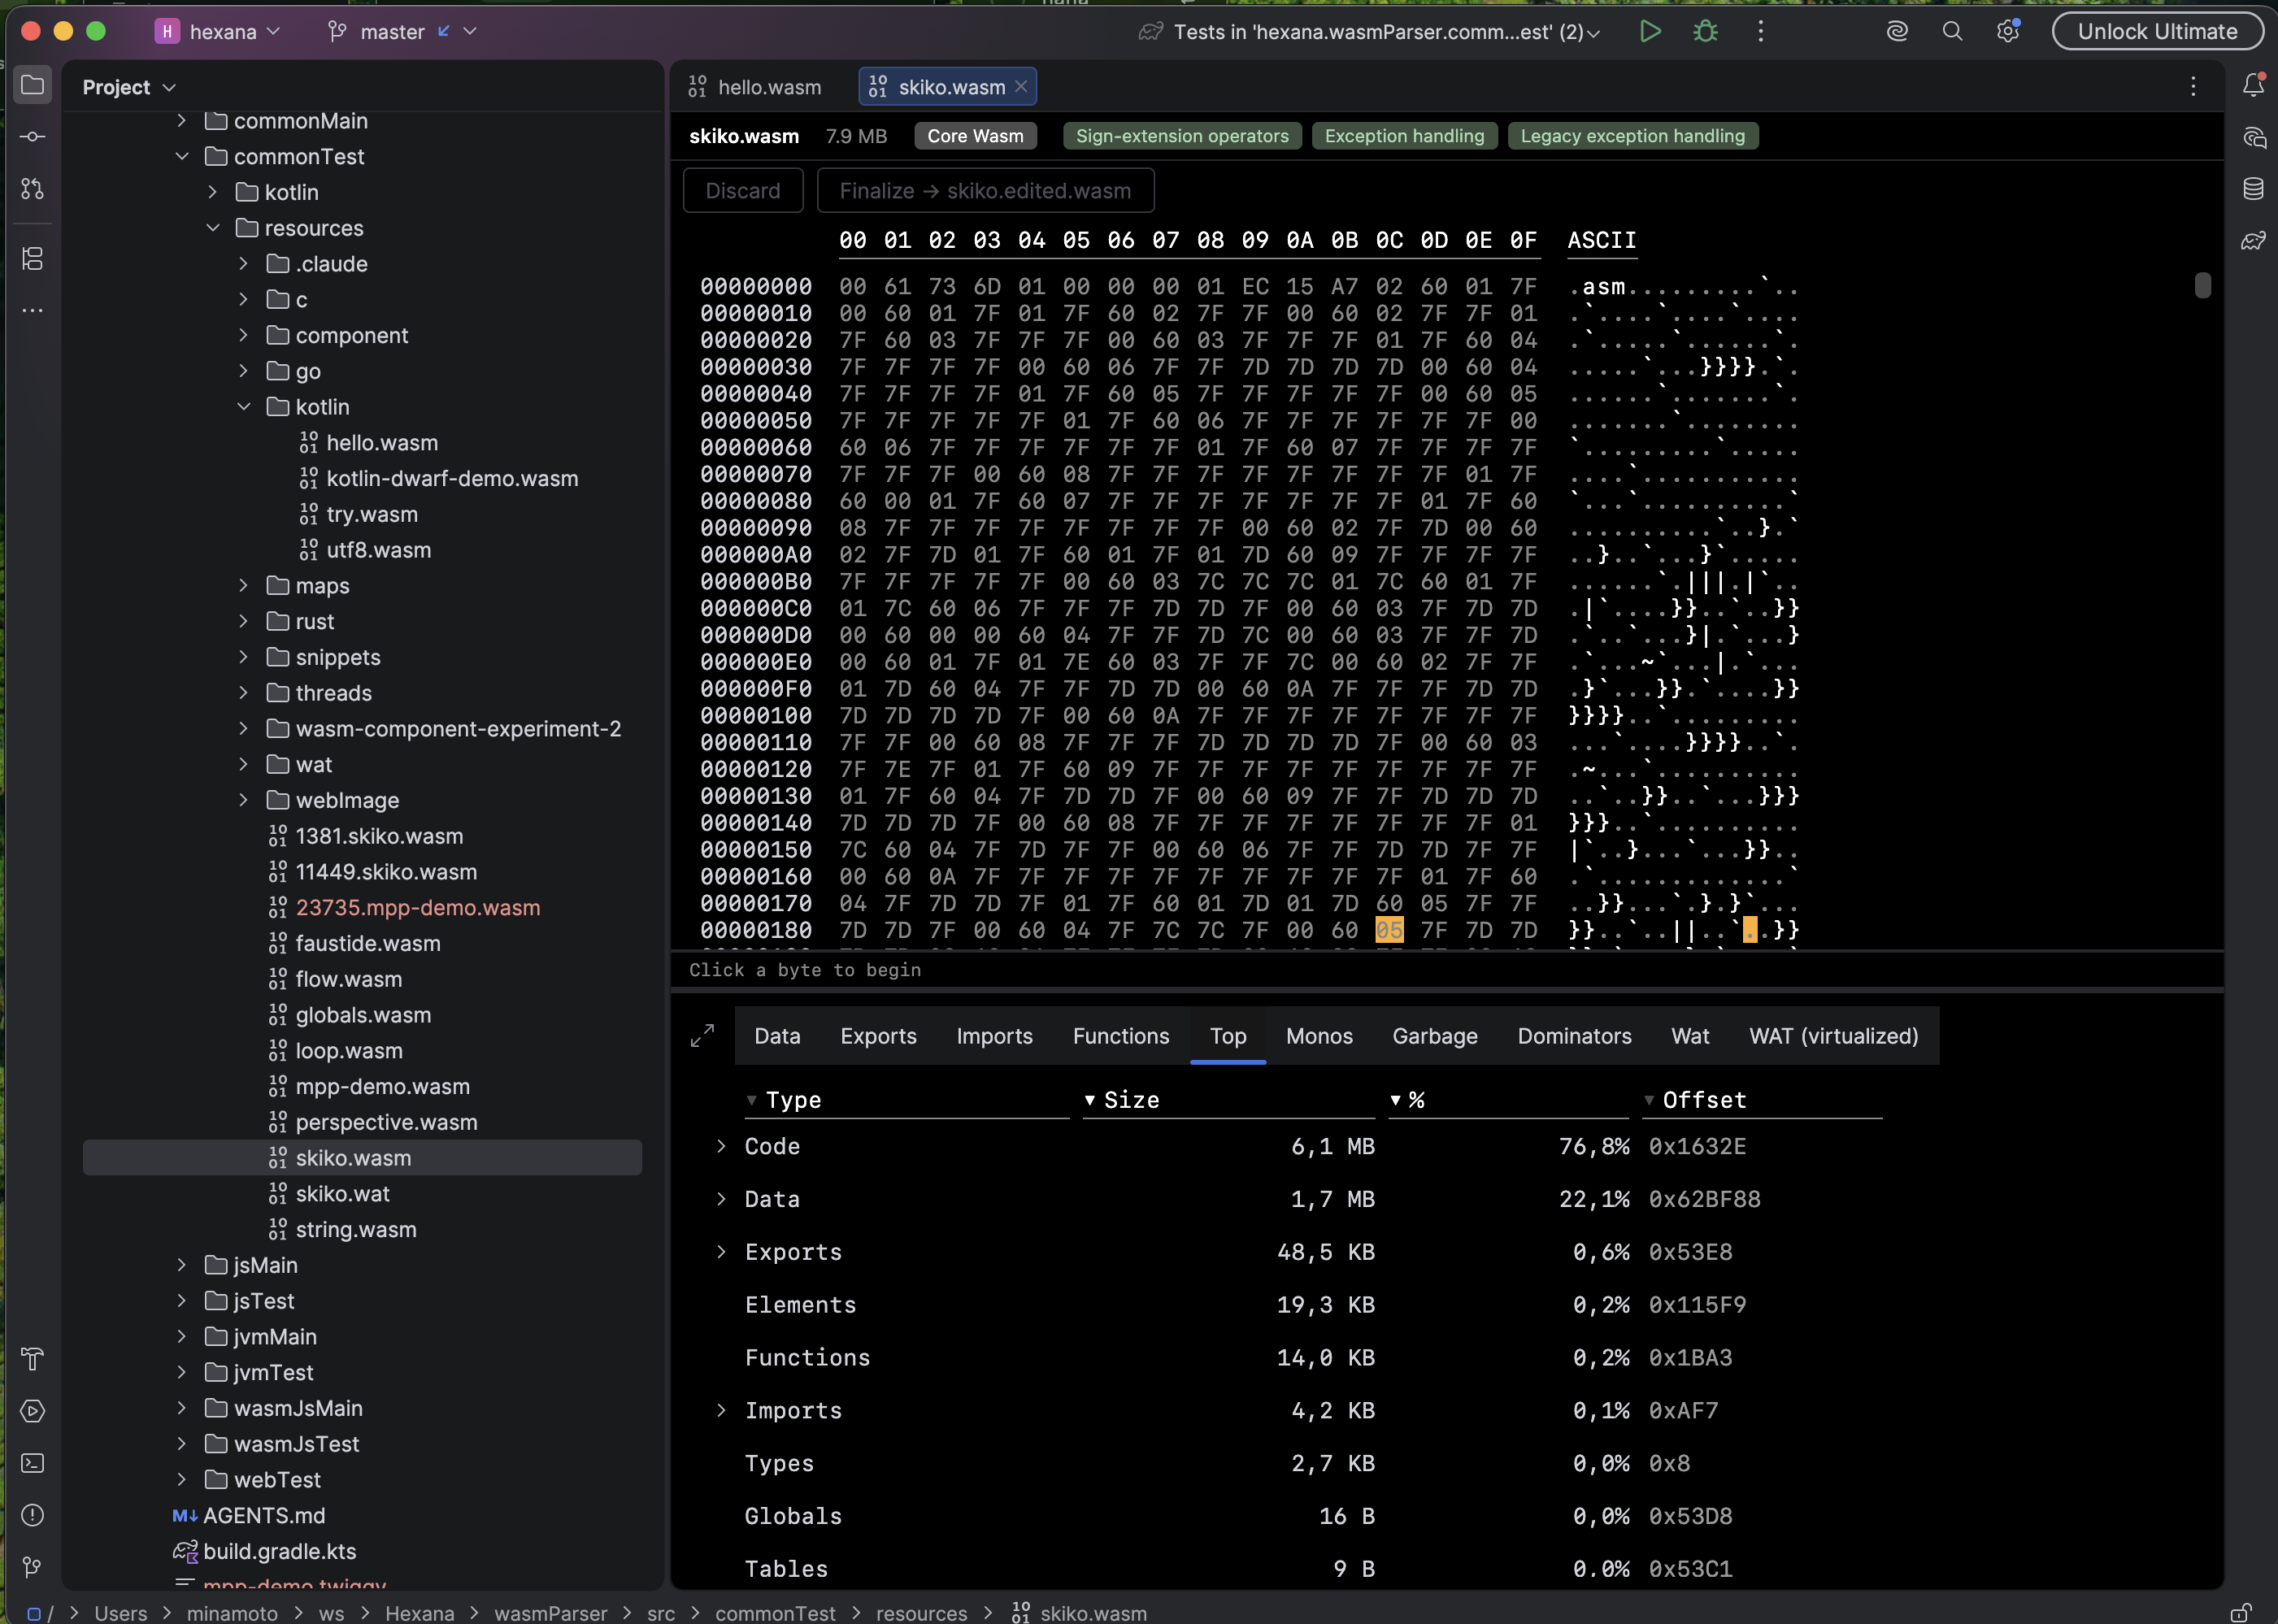Open the Structure tool window icon

[x=32, y=259]
